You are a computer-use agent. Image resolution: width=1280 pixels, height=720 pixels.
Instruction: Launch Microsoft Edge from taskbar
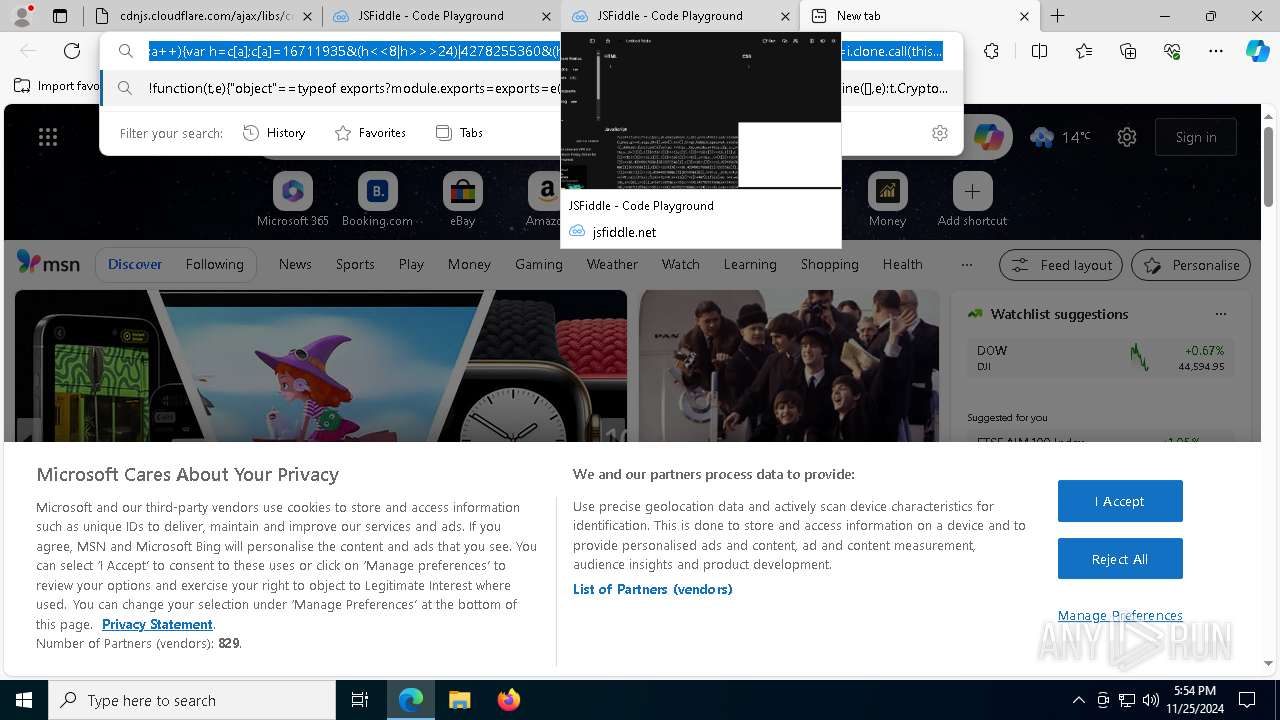[411, 700]
